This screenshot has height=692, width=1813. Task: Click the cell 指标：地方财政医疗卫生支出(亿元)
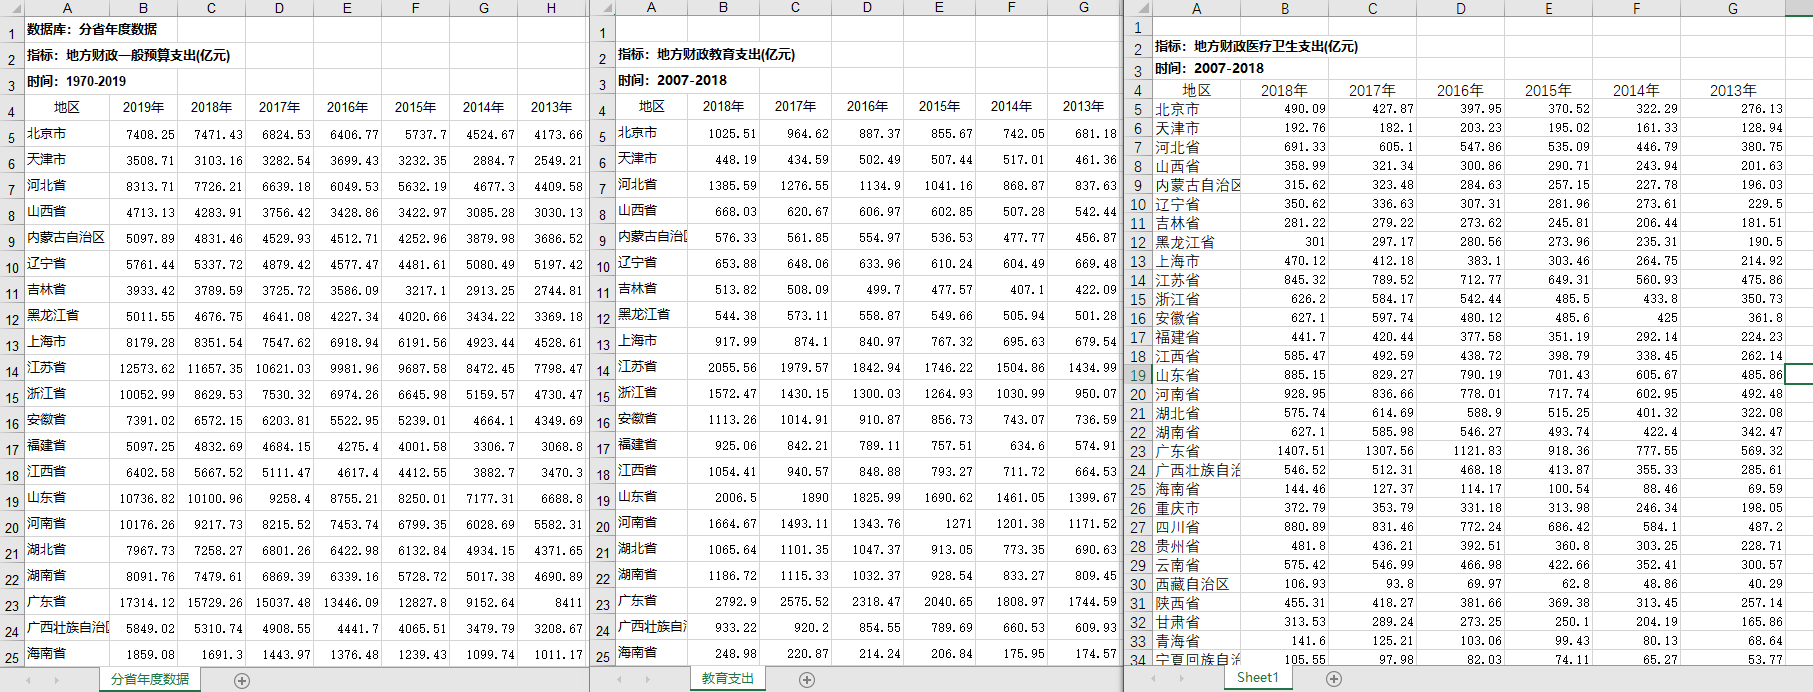click(x=1256, y=46)
